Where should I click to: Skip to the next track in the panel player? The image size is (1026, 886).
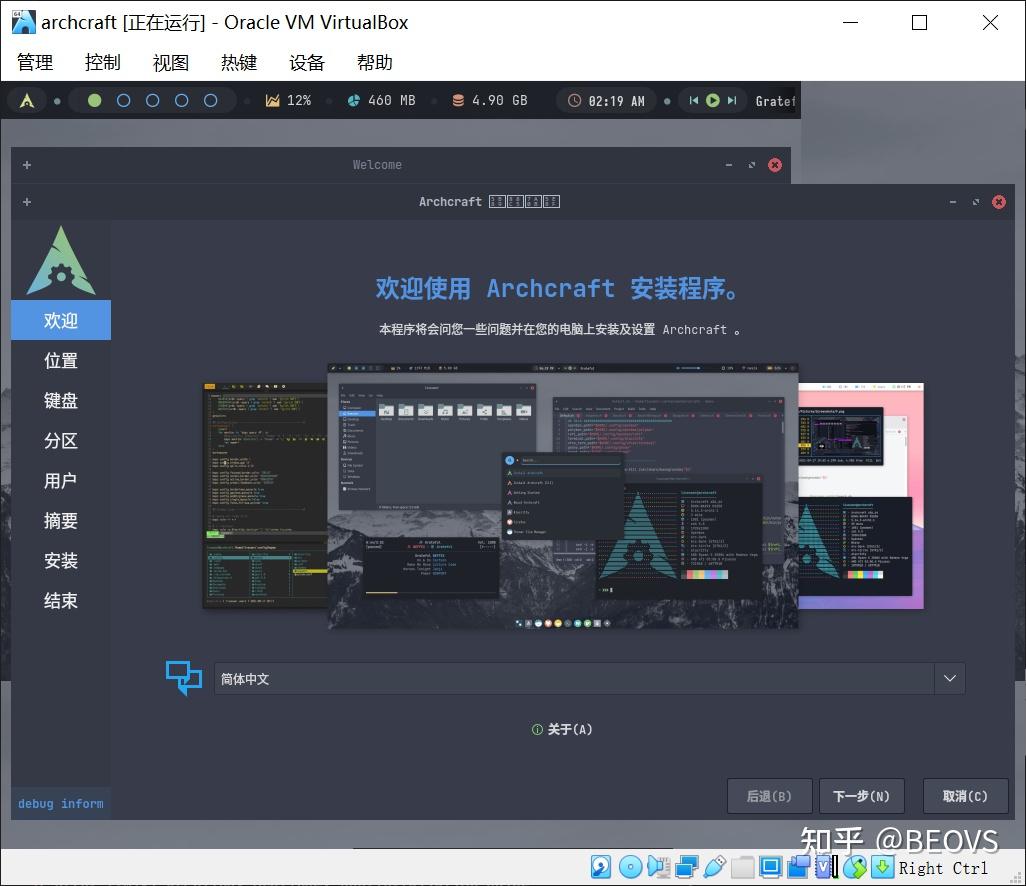(731, 100)
